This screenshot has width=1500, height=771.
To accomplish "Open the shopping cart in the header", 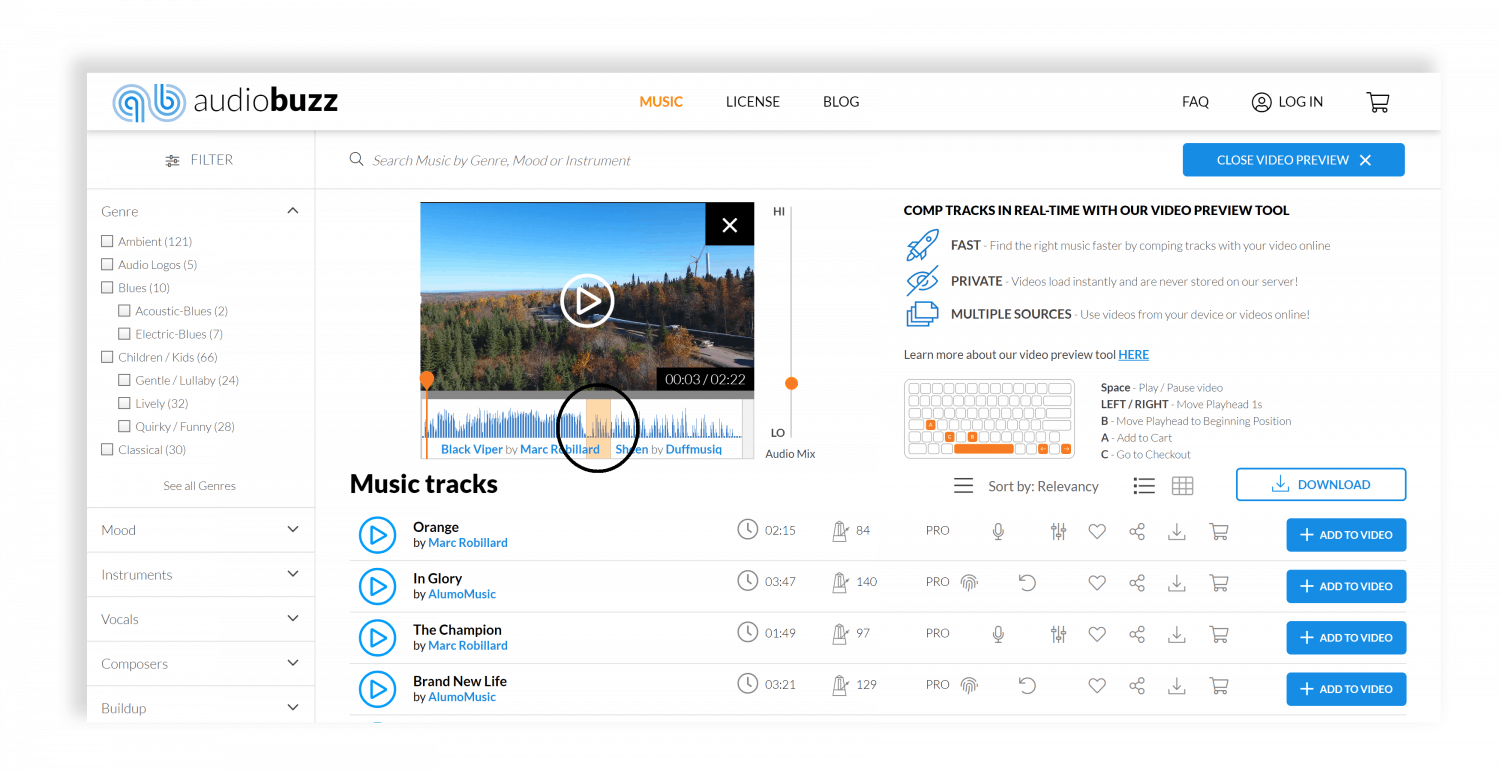I will pyautogui.click(x=1377, y=101).
